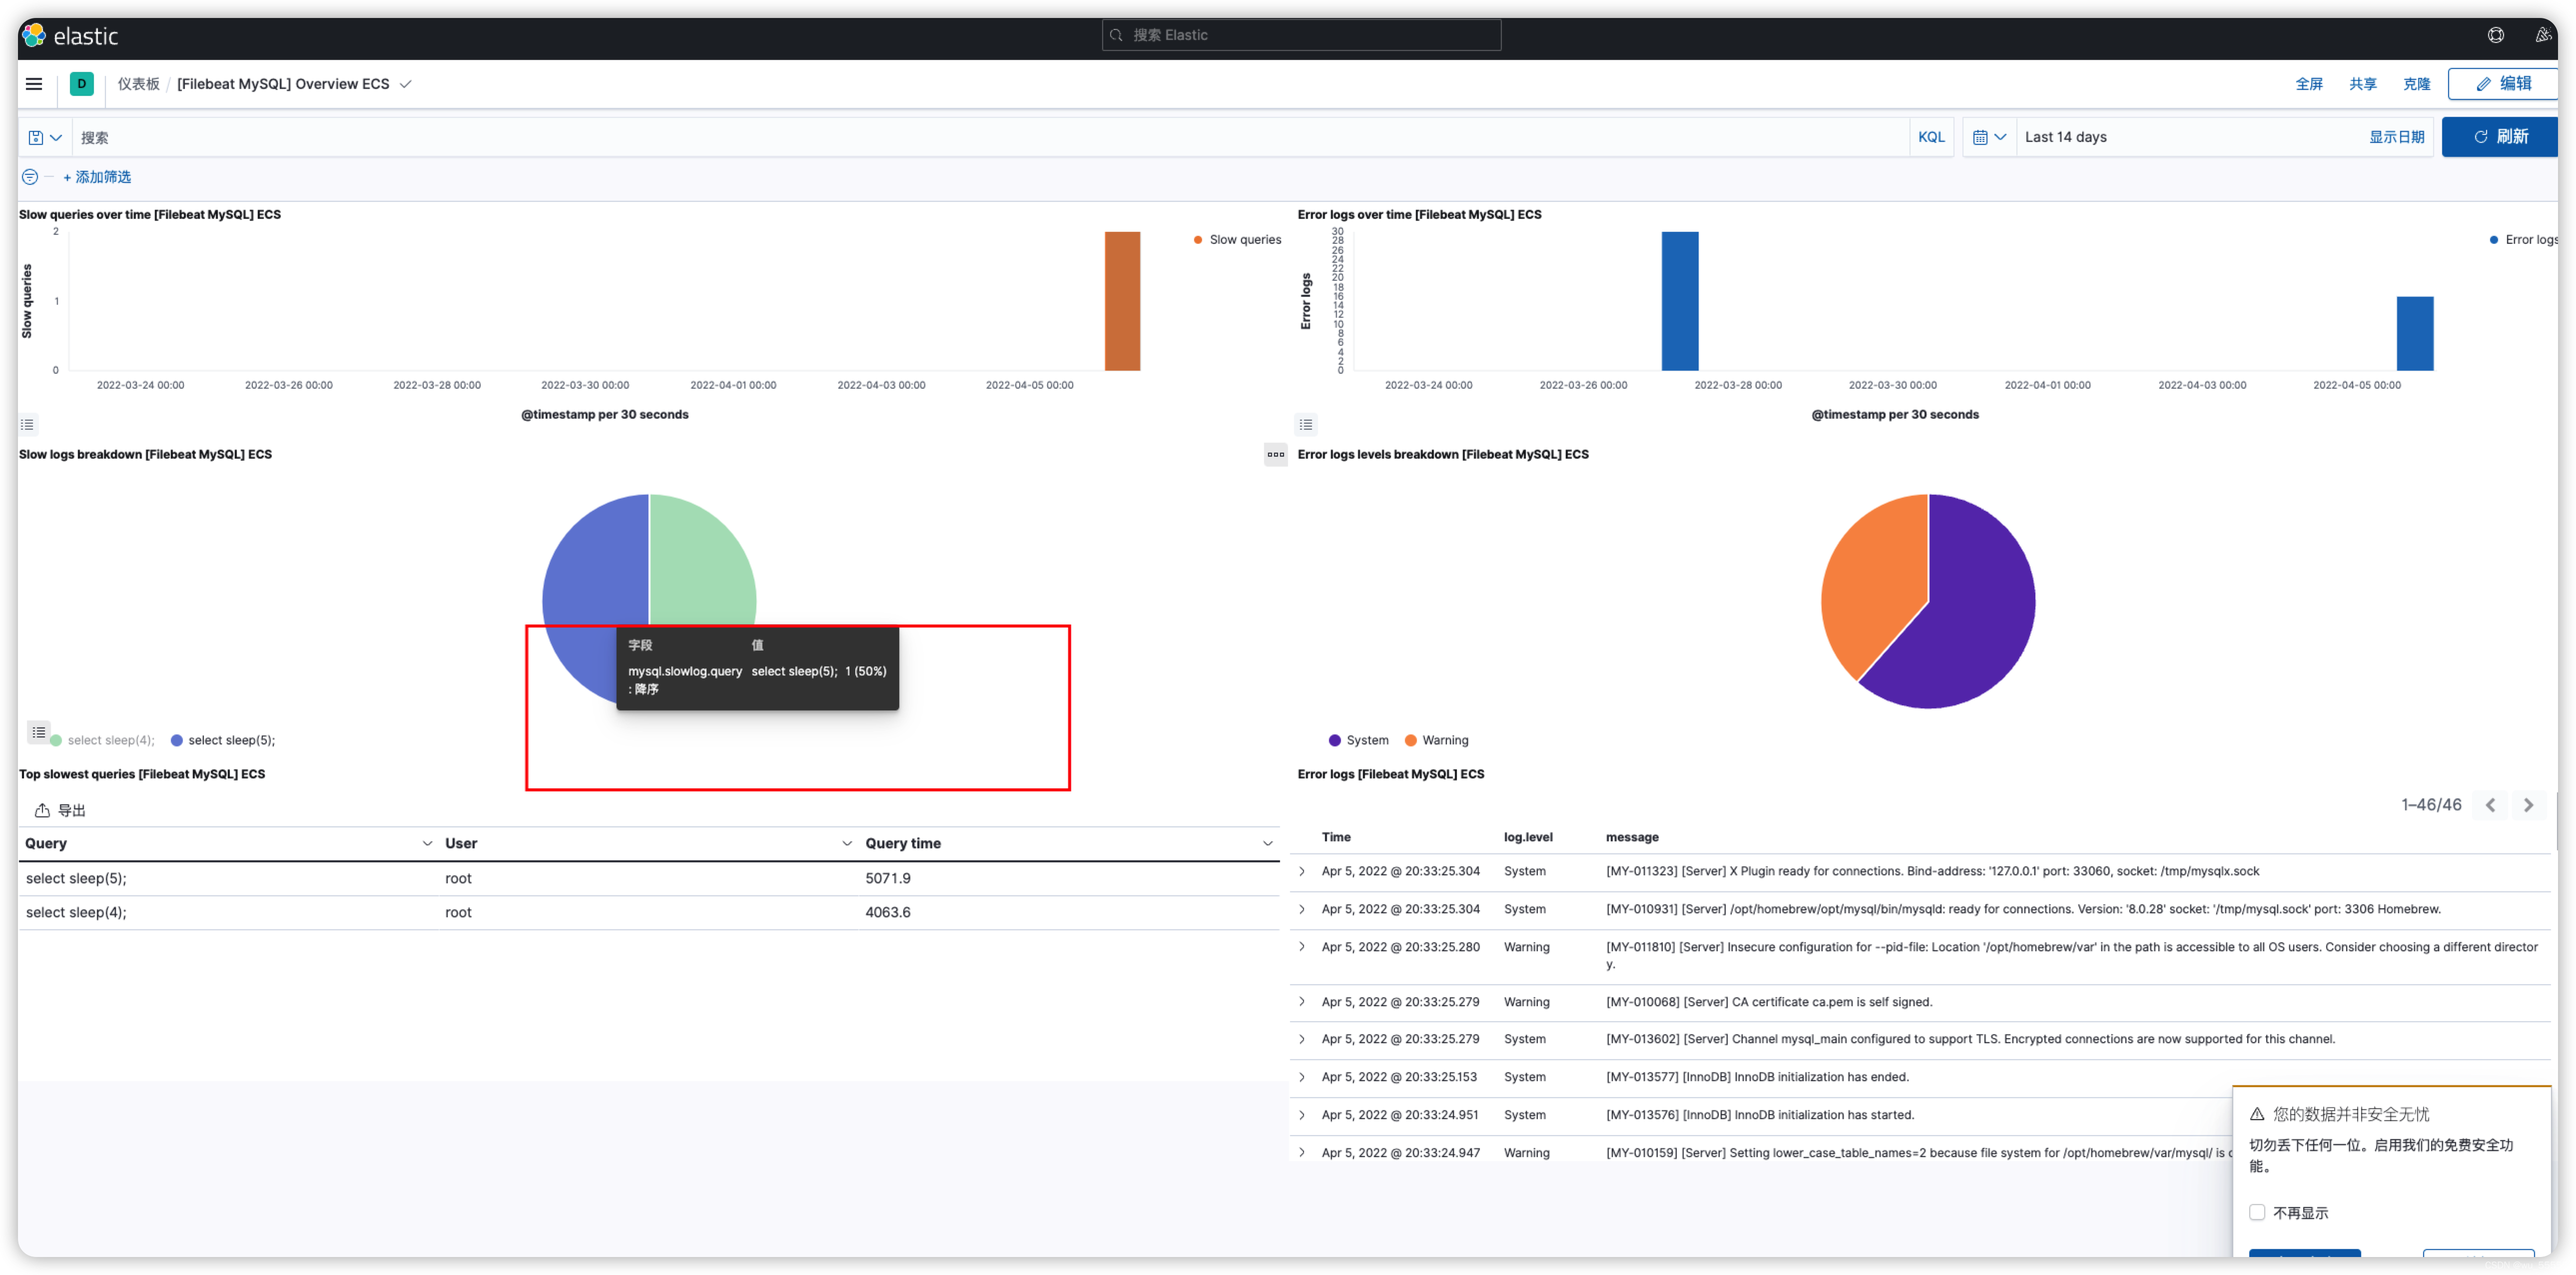The width and height of the screenshot is (2576, 1275).
Task: Click 全屏 in the top menu
Action: tap(2308, 84)
